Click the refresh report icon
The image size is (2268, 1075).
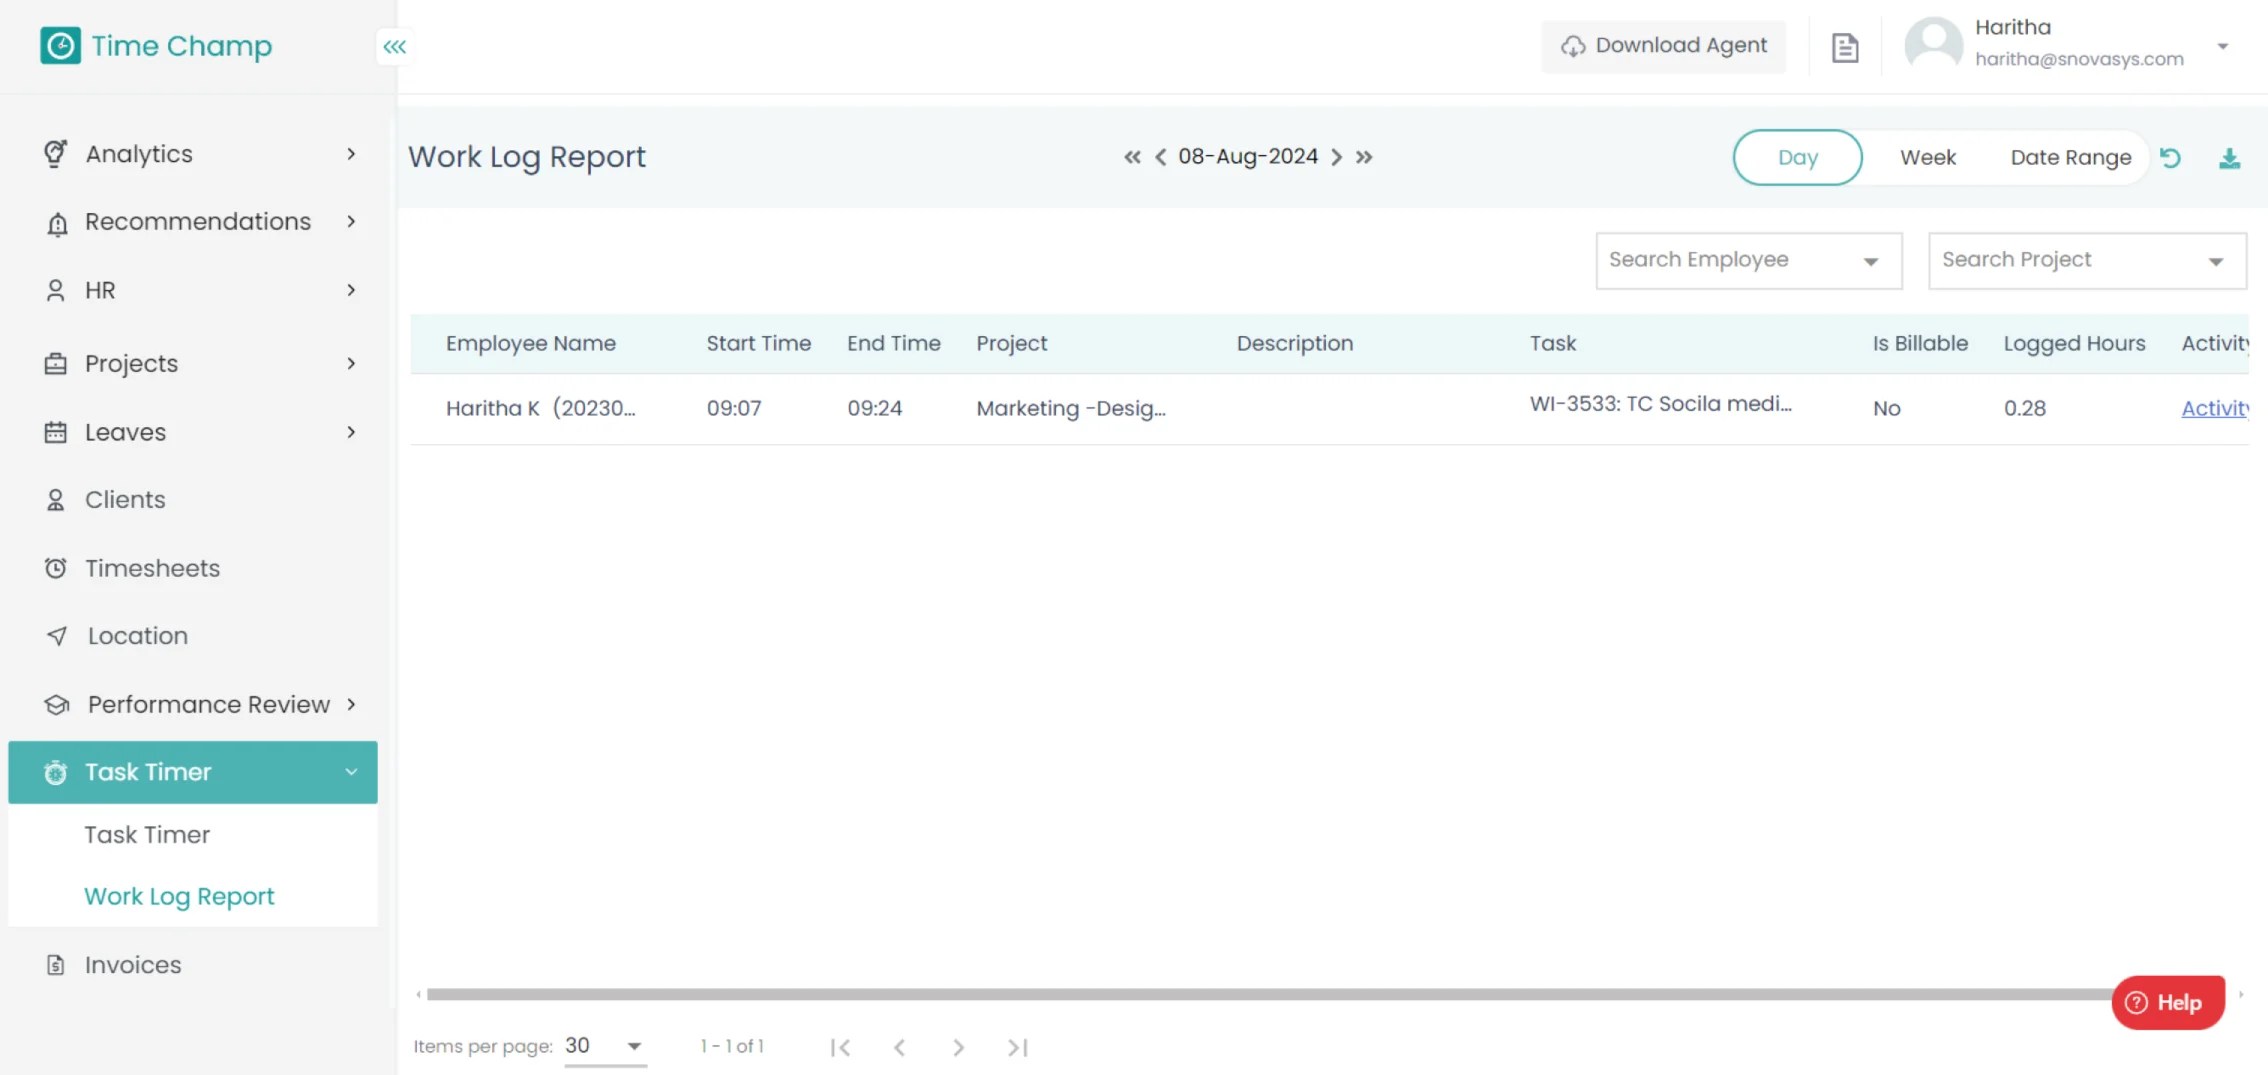pos(2170,157)
